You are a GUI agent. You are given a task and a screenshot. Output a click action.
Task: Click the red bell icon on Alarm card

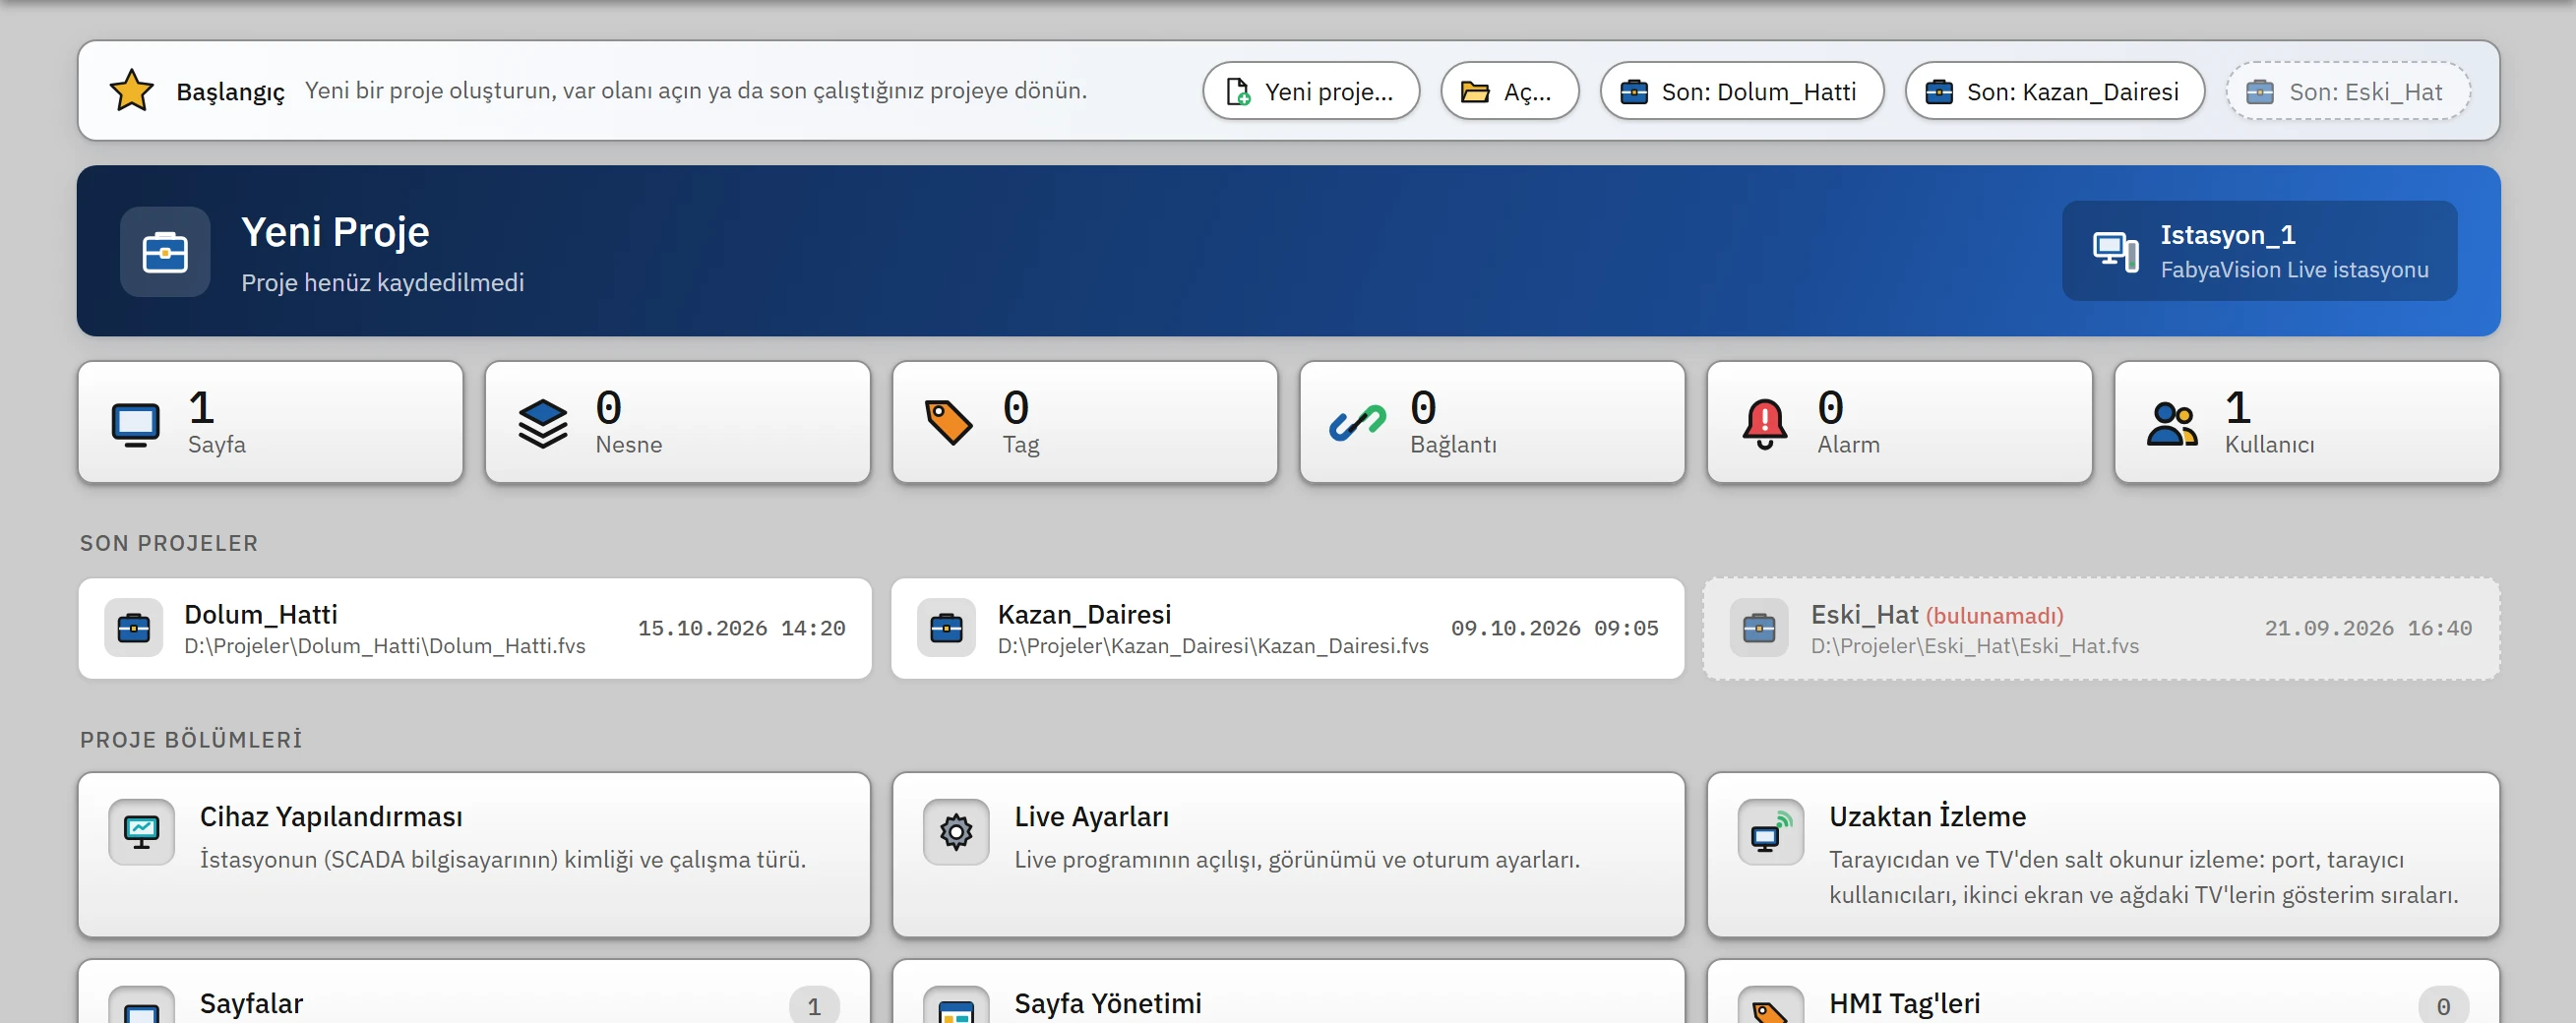click(1764, 423)
